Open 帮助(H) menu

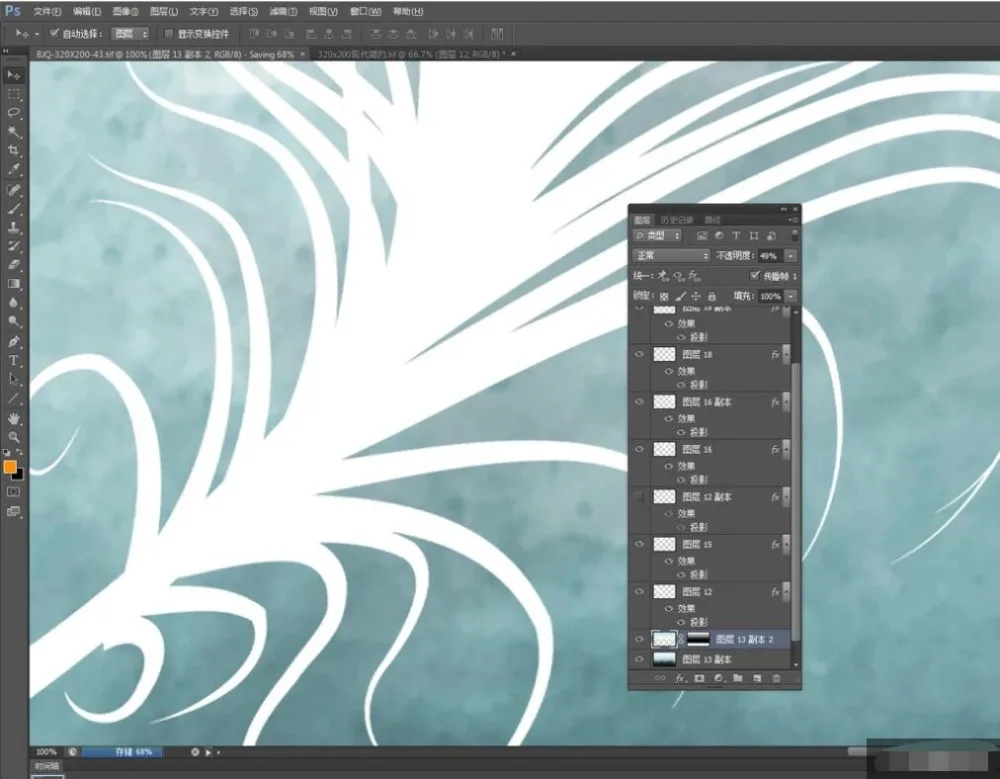pyautogui.click(x=408, y=11)
